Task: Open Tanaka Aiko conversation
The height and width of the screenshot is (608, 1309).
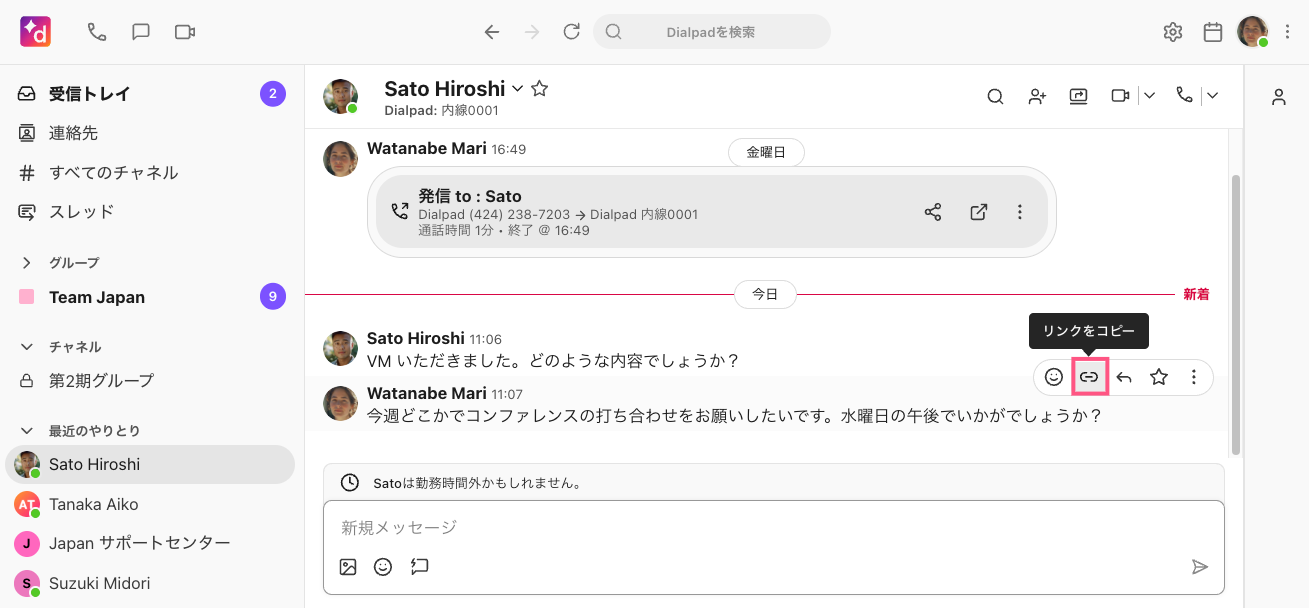Action: (150, 504)
